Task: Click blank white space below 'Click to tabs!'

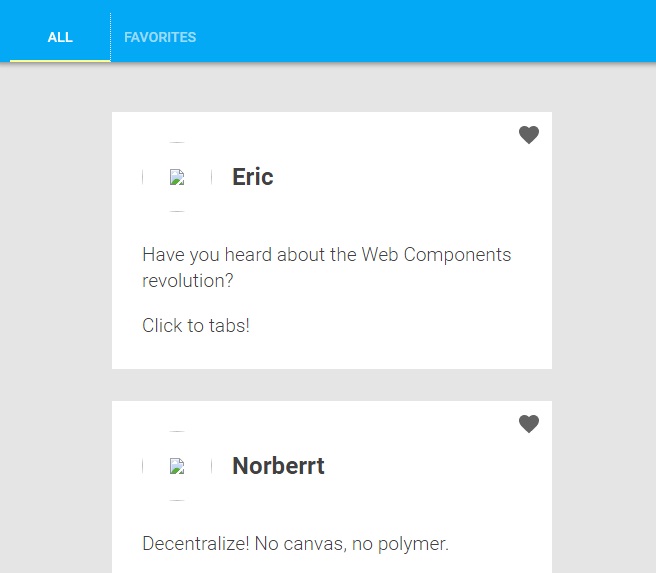Action: [x=330, y=354]
